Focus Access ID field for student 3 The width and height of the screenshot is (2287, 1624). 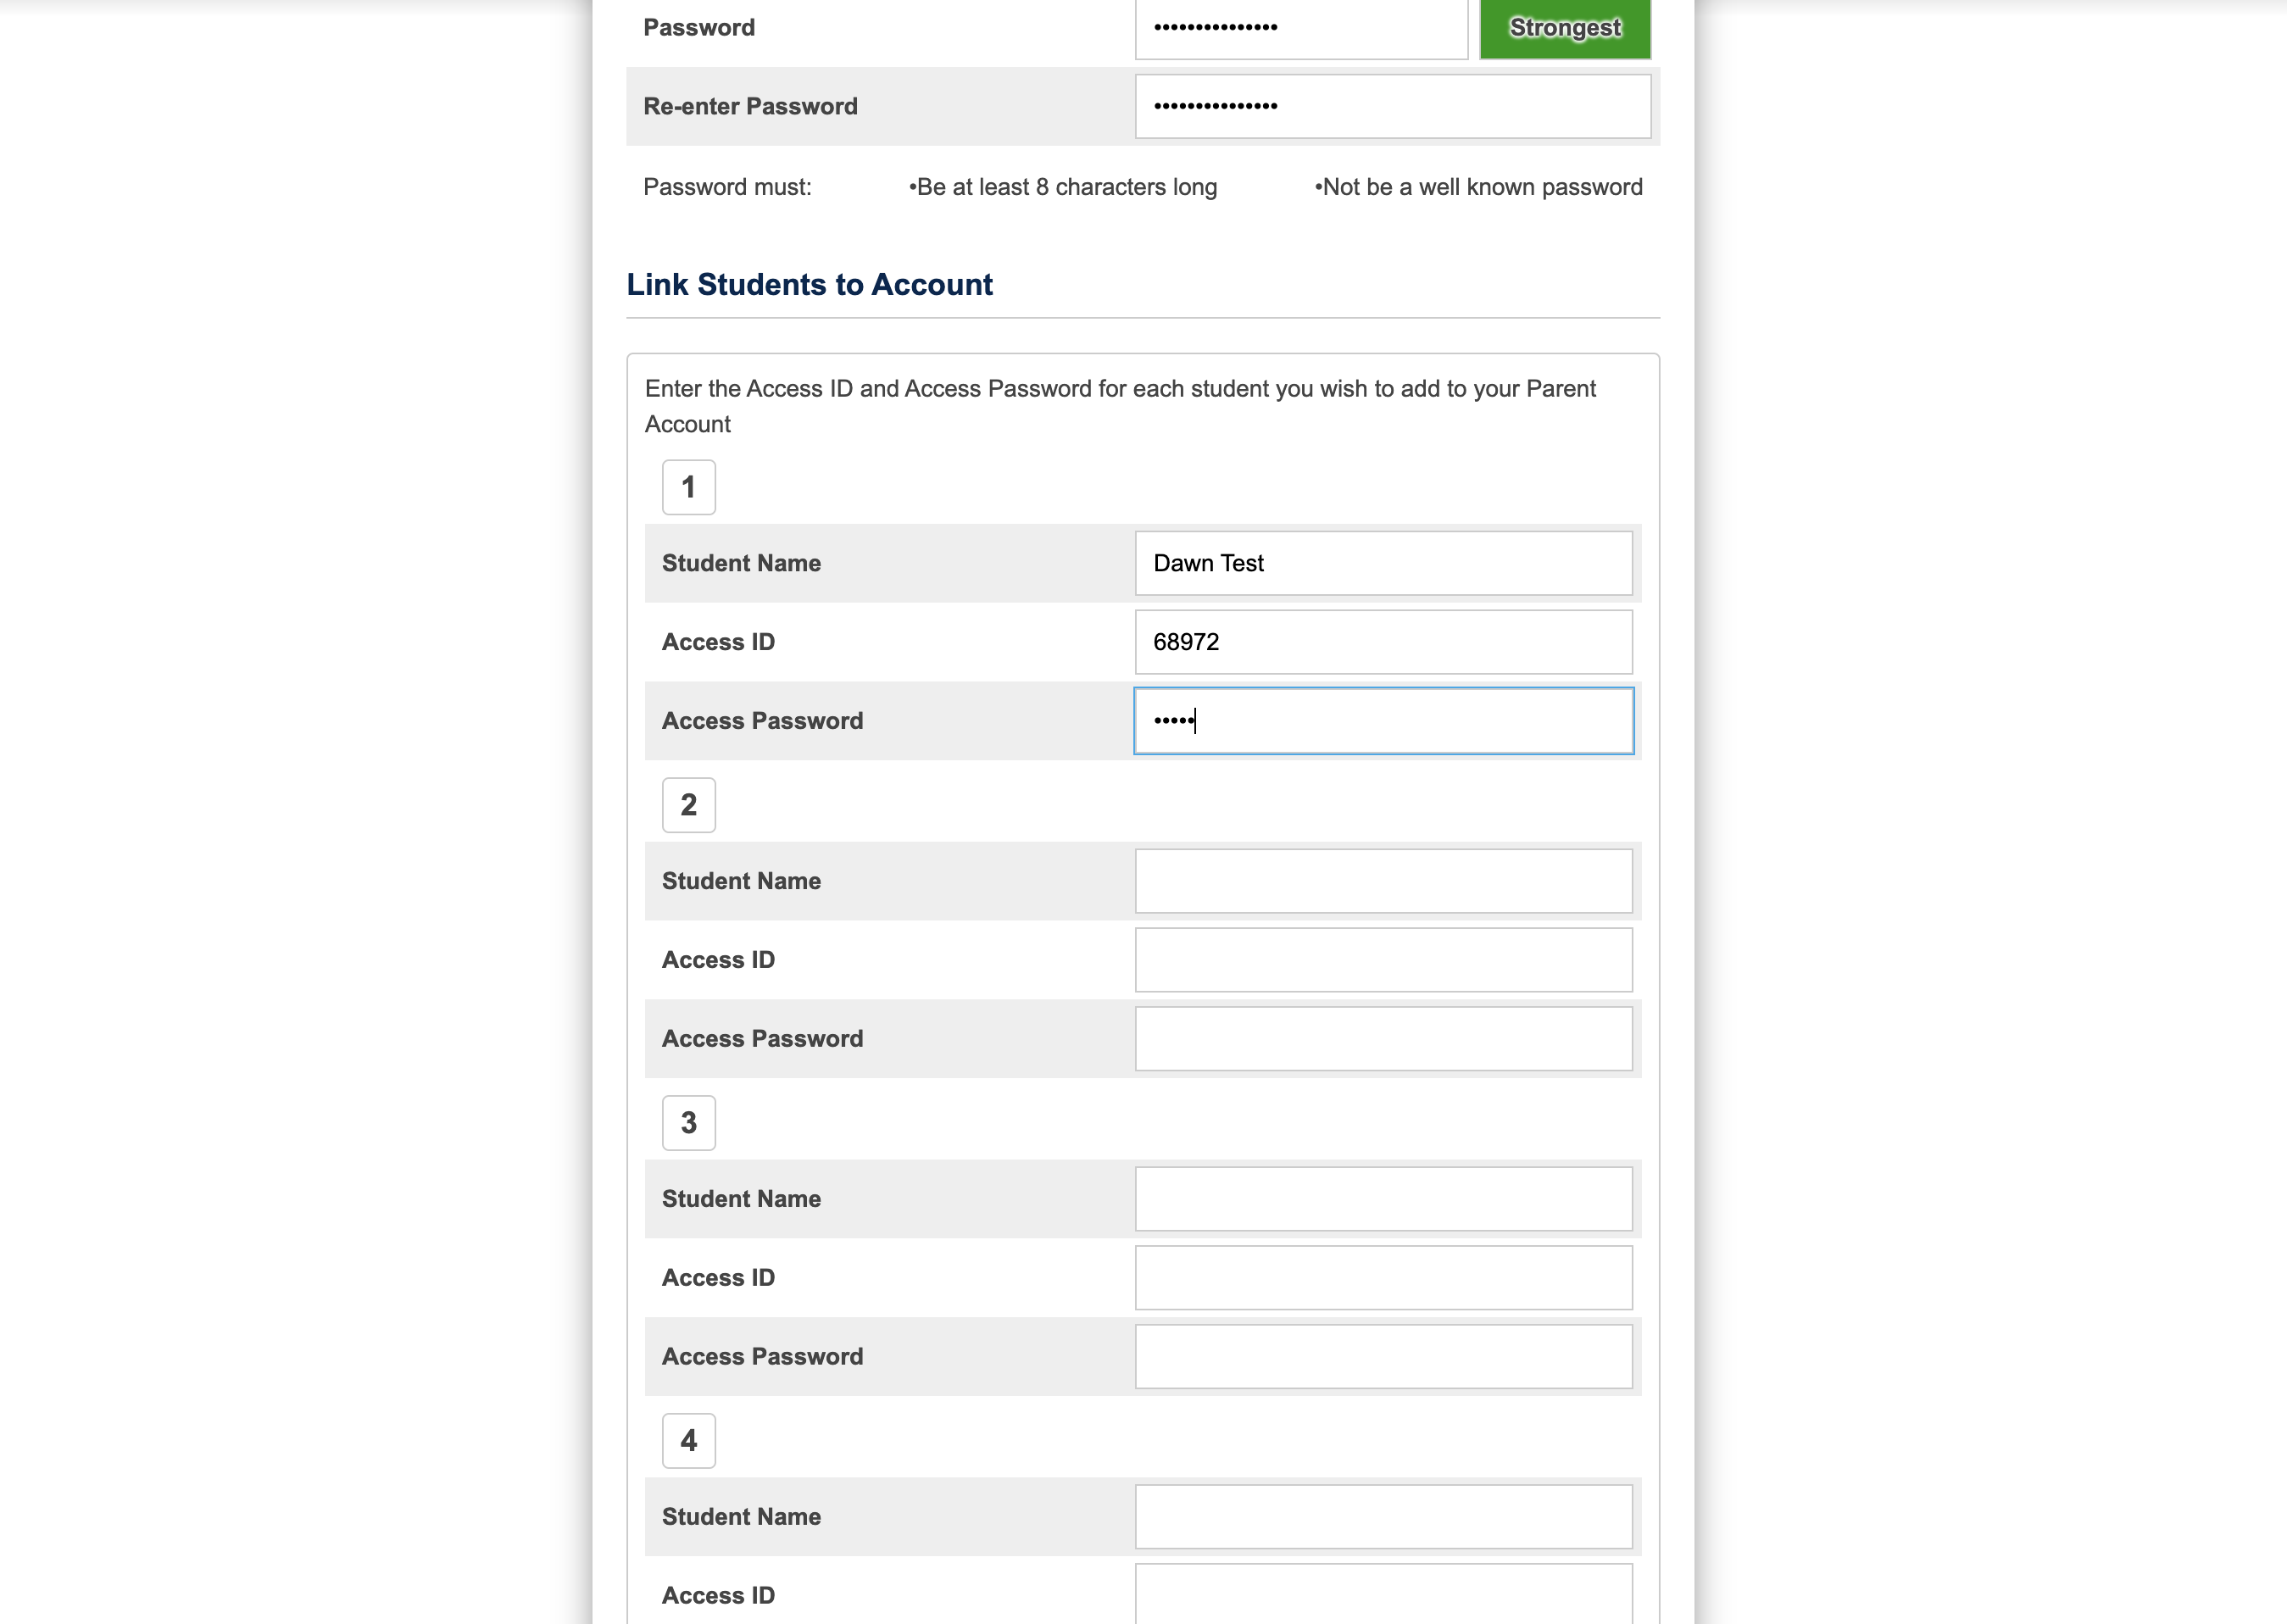coord(1383,1278)
